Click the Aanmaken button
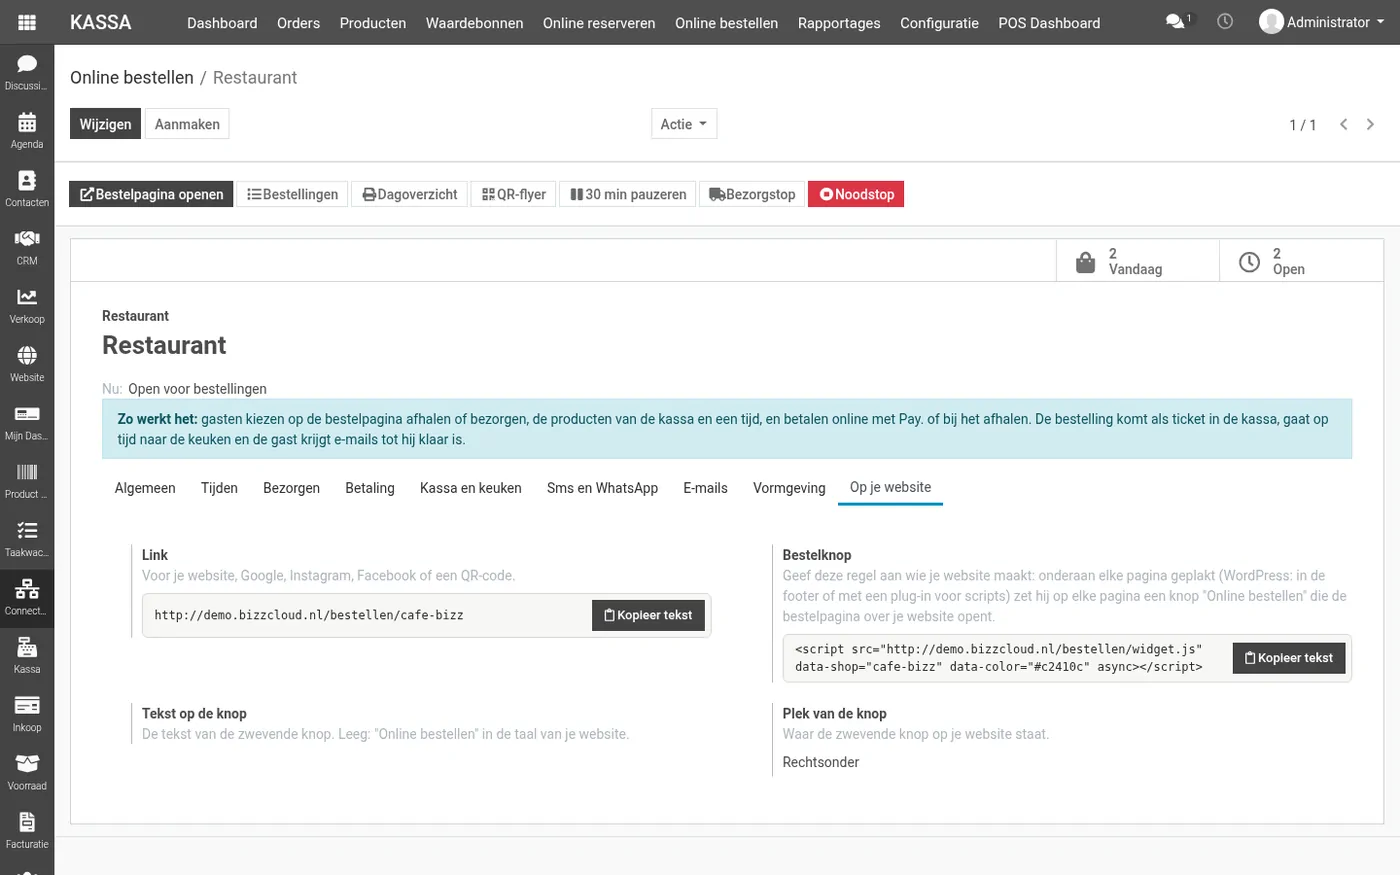Screen dimensions: 1400x875 (187, 124)
